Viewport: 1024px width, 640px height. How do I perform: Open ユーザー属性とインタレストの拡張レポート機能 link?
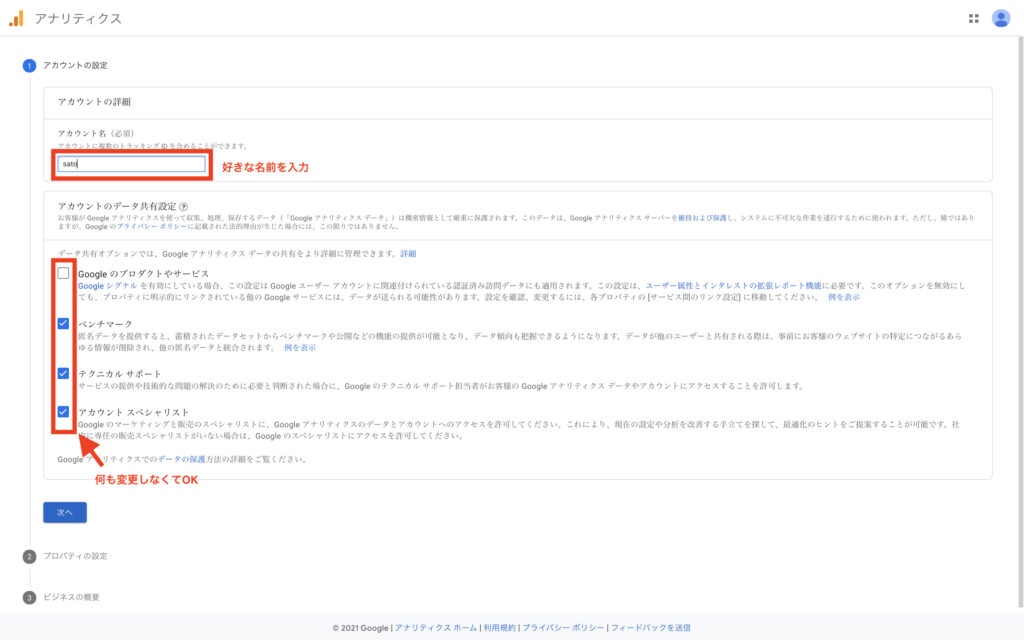(x=733, y=286)
